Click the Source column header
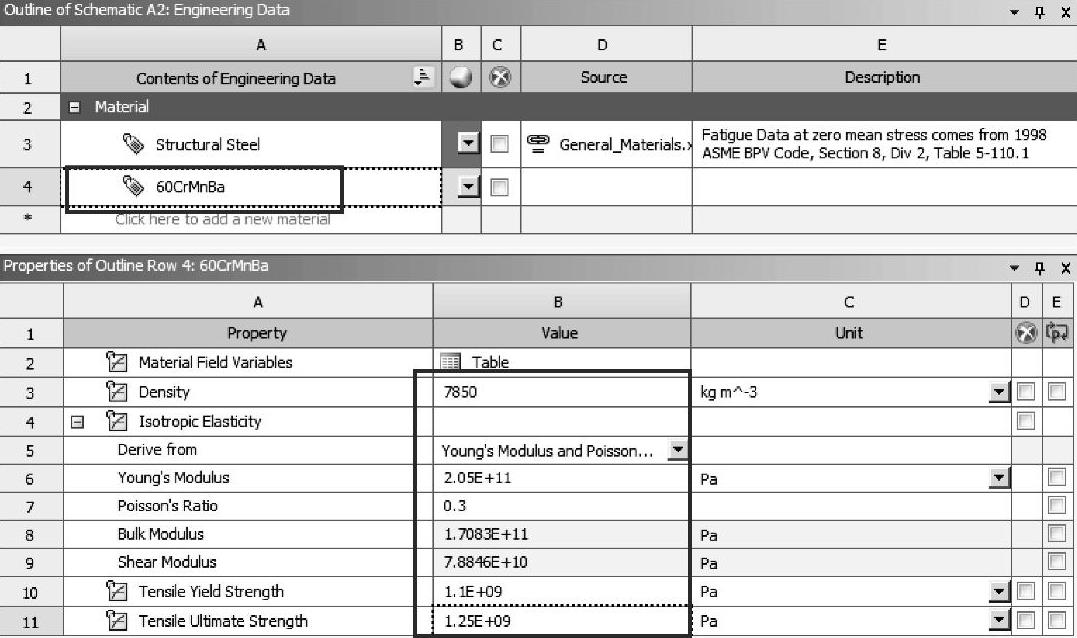This screenshot has height=638, width=1077. [x=606, y=77]
